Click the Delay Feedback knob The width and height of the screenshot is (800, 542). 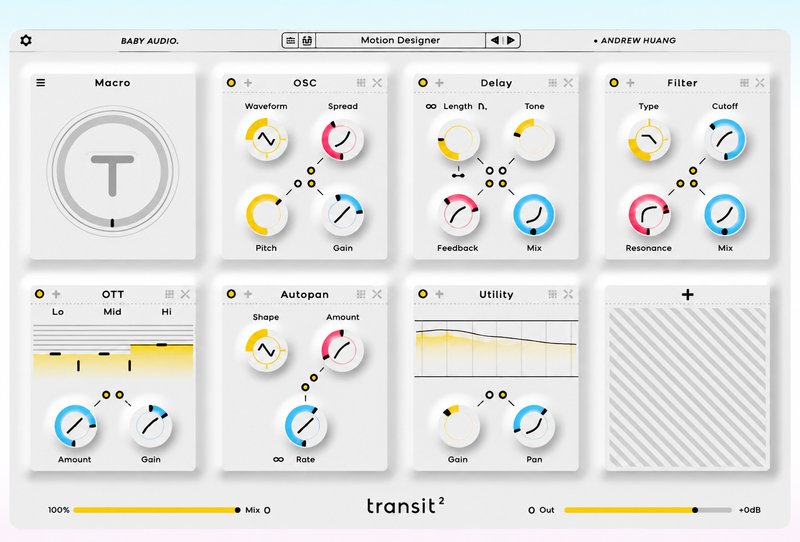(x=458, y=215)
